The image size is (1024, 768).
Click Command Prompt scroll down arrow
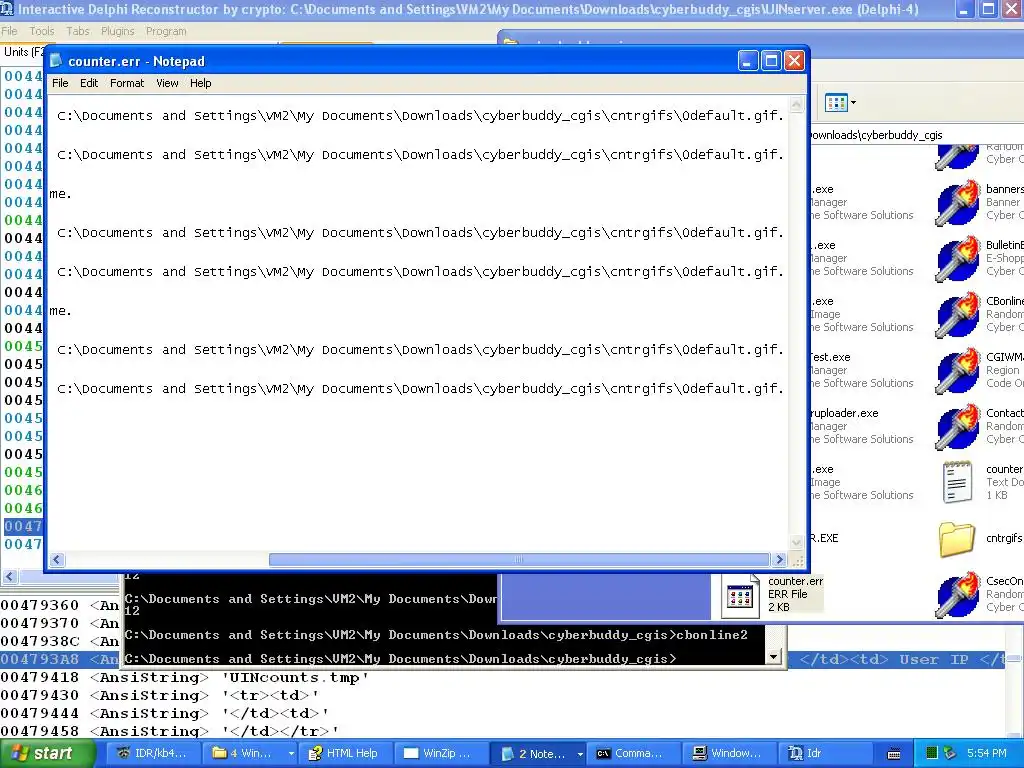click(x=774, y=657)
